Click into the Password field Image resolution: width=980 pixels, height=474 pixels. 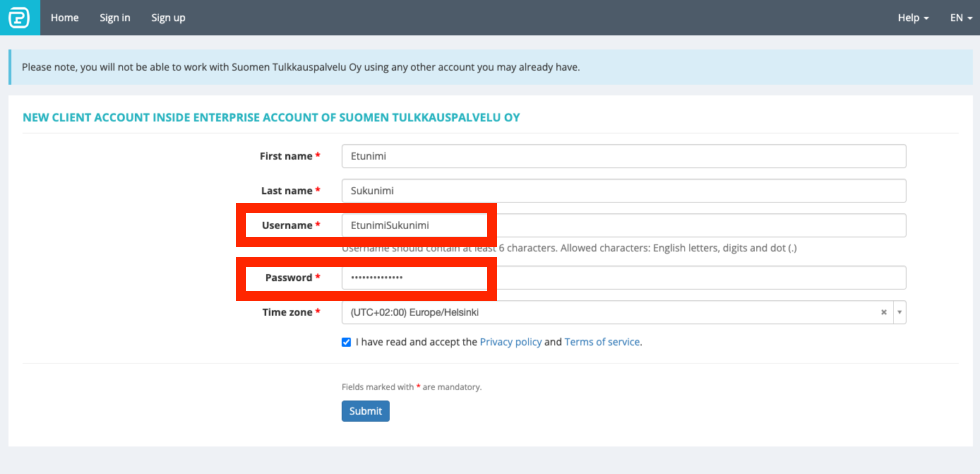(624, 278)
